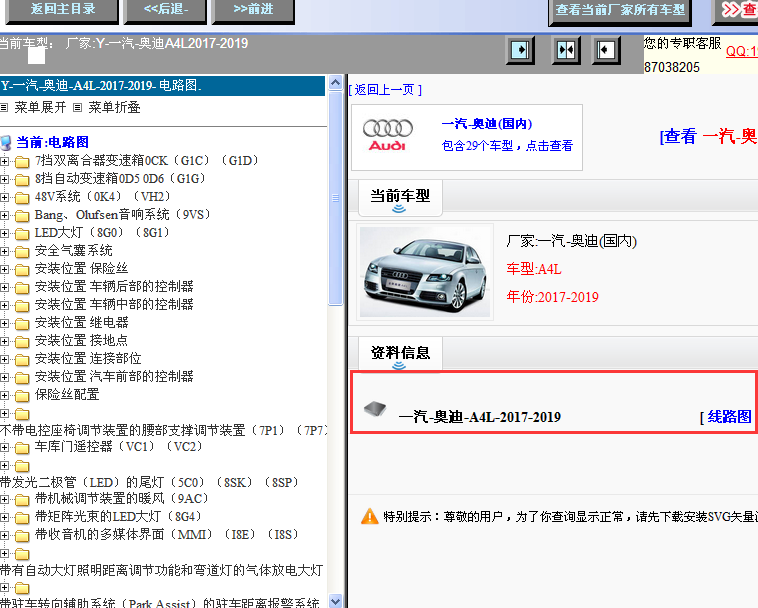Screen dimensions: 758x608
Task: Click folder icon of 安装位置 接地点
Action: click(22, 341)
